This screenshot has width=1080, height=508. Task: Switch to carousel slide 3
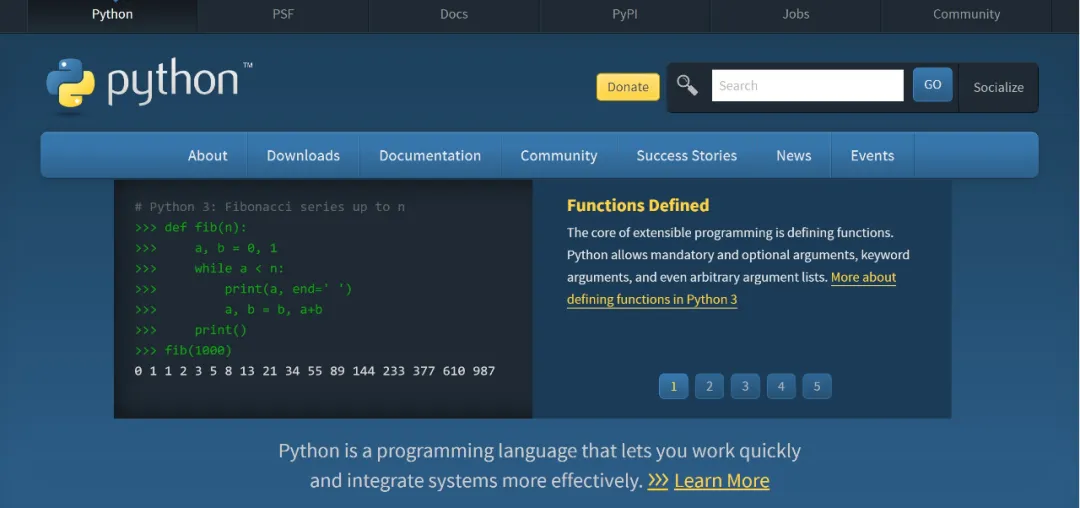[745, 386]
